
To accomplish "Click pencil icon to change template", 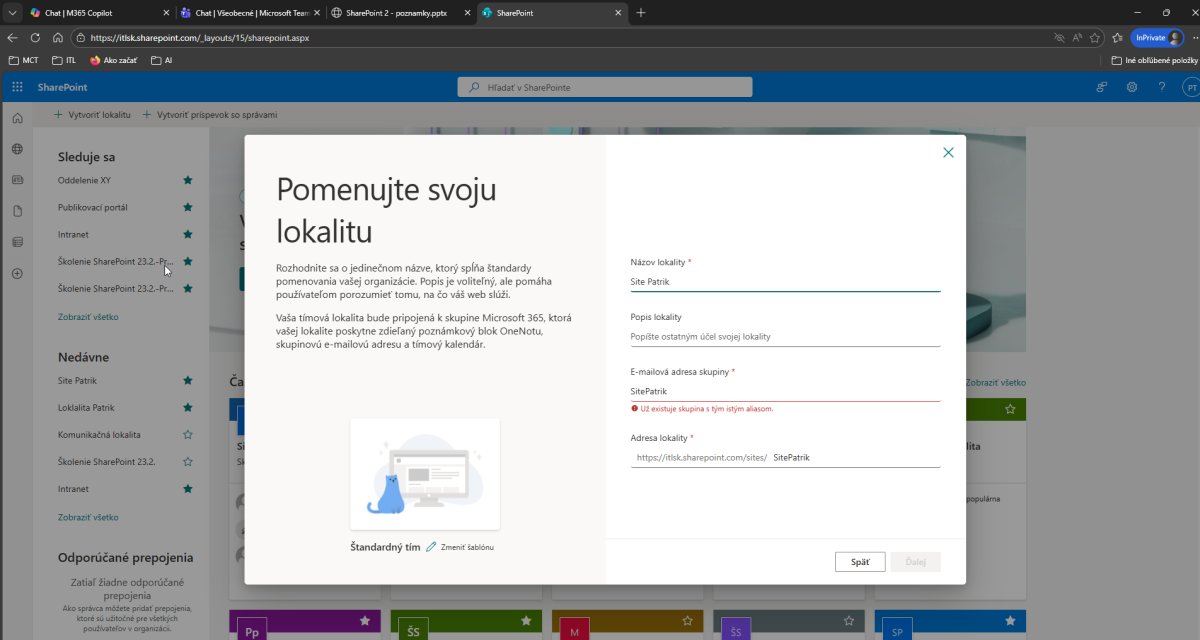I will tap(431, 547).
